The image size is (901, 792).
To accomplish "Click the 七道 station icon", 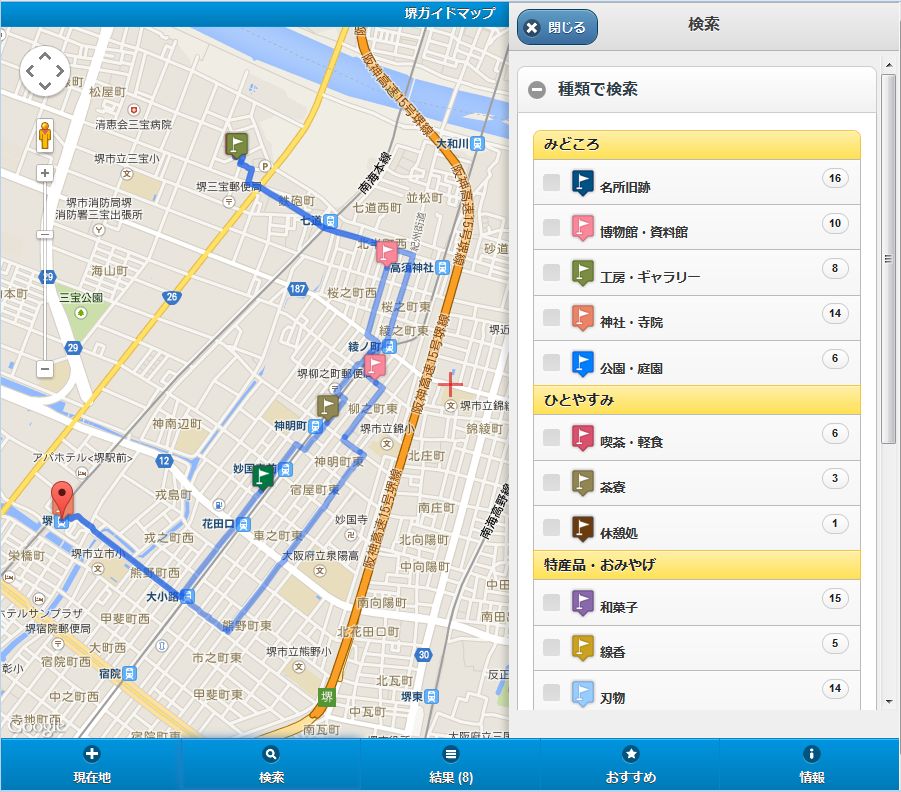I will click(330, 221).
